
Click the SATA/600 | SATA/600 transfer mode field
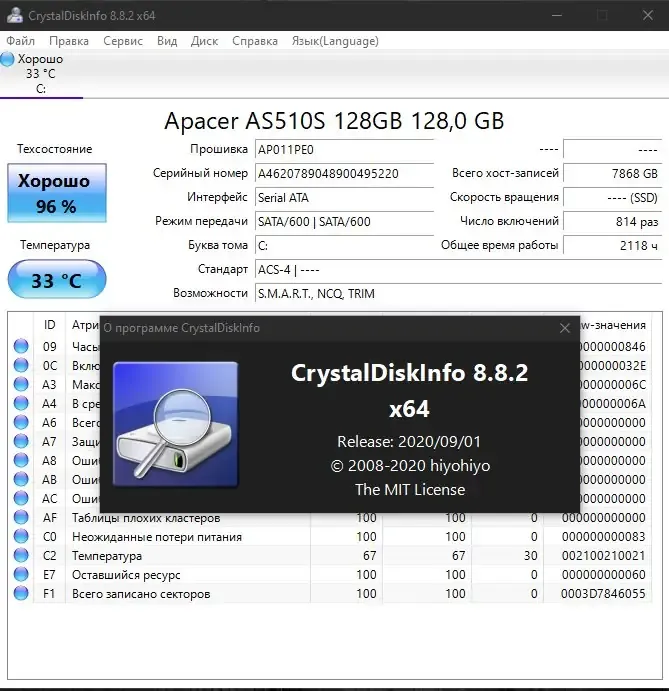click(x=344, y=222)
